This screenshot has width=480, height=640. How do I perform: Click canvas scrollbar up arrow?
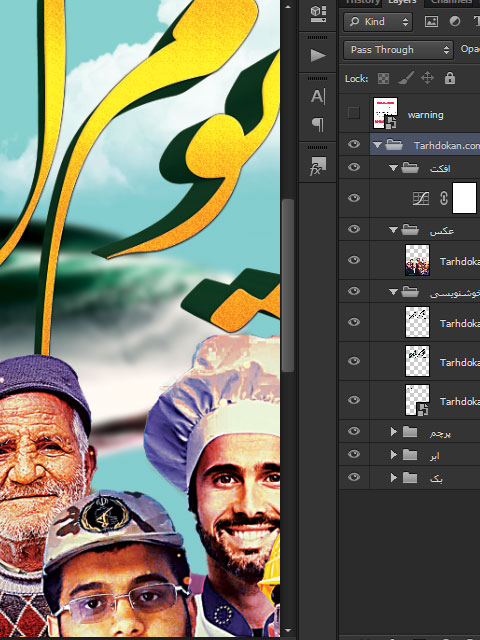tap(288, 7)
